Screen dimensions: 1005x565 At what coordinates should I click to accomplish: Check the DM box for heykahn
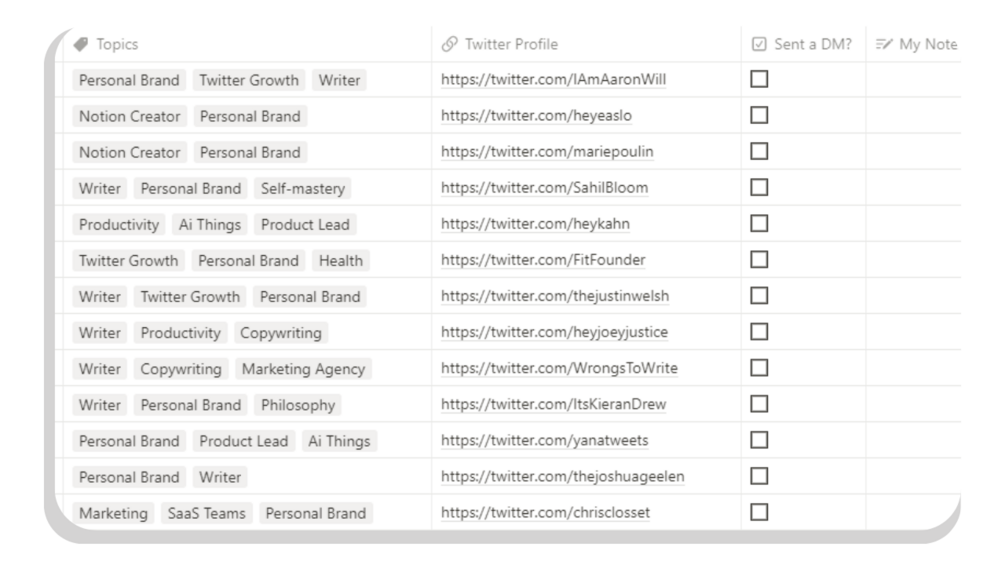click(x=759, y=224)
